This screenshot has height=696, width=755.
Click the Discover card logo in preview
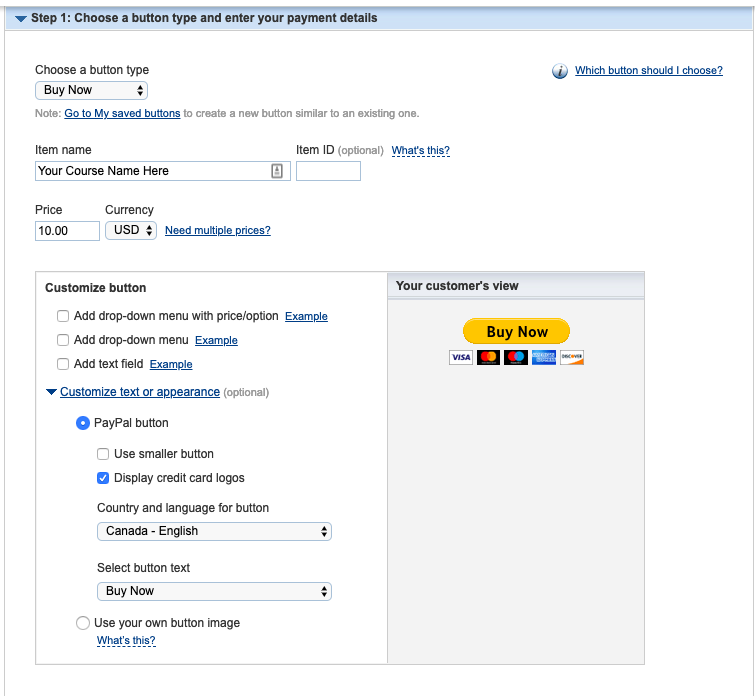572,357
